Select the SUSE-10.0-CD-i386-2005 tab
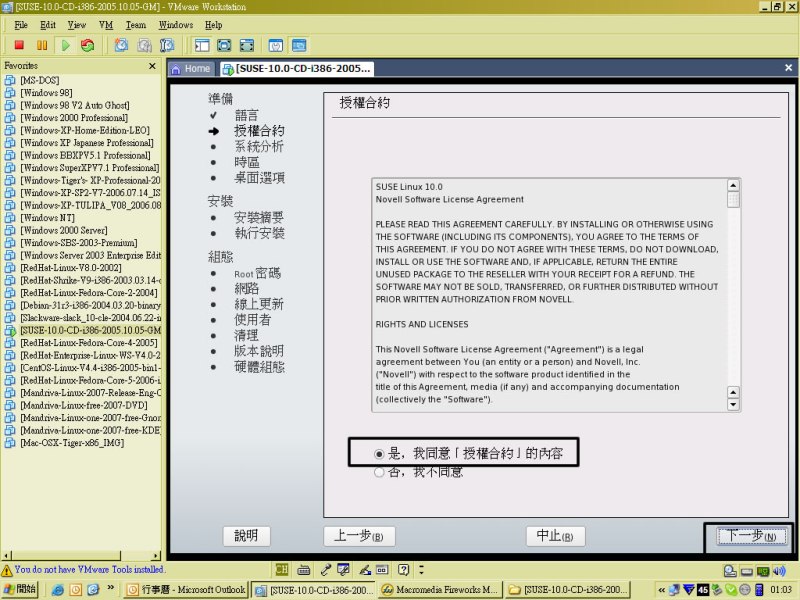800x600 pixels. (297, 69)
